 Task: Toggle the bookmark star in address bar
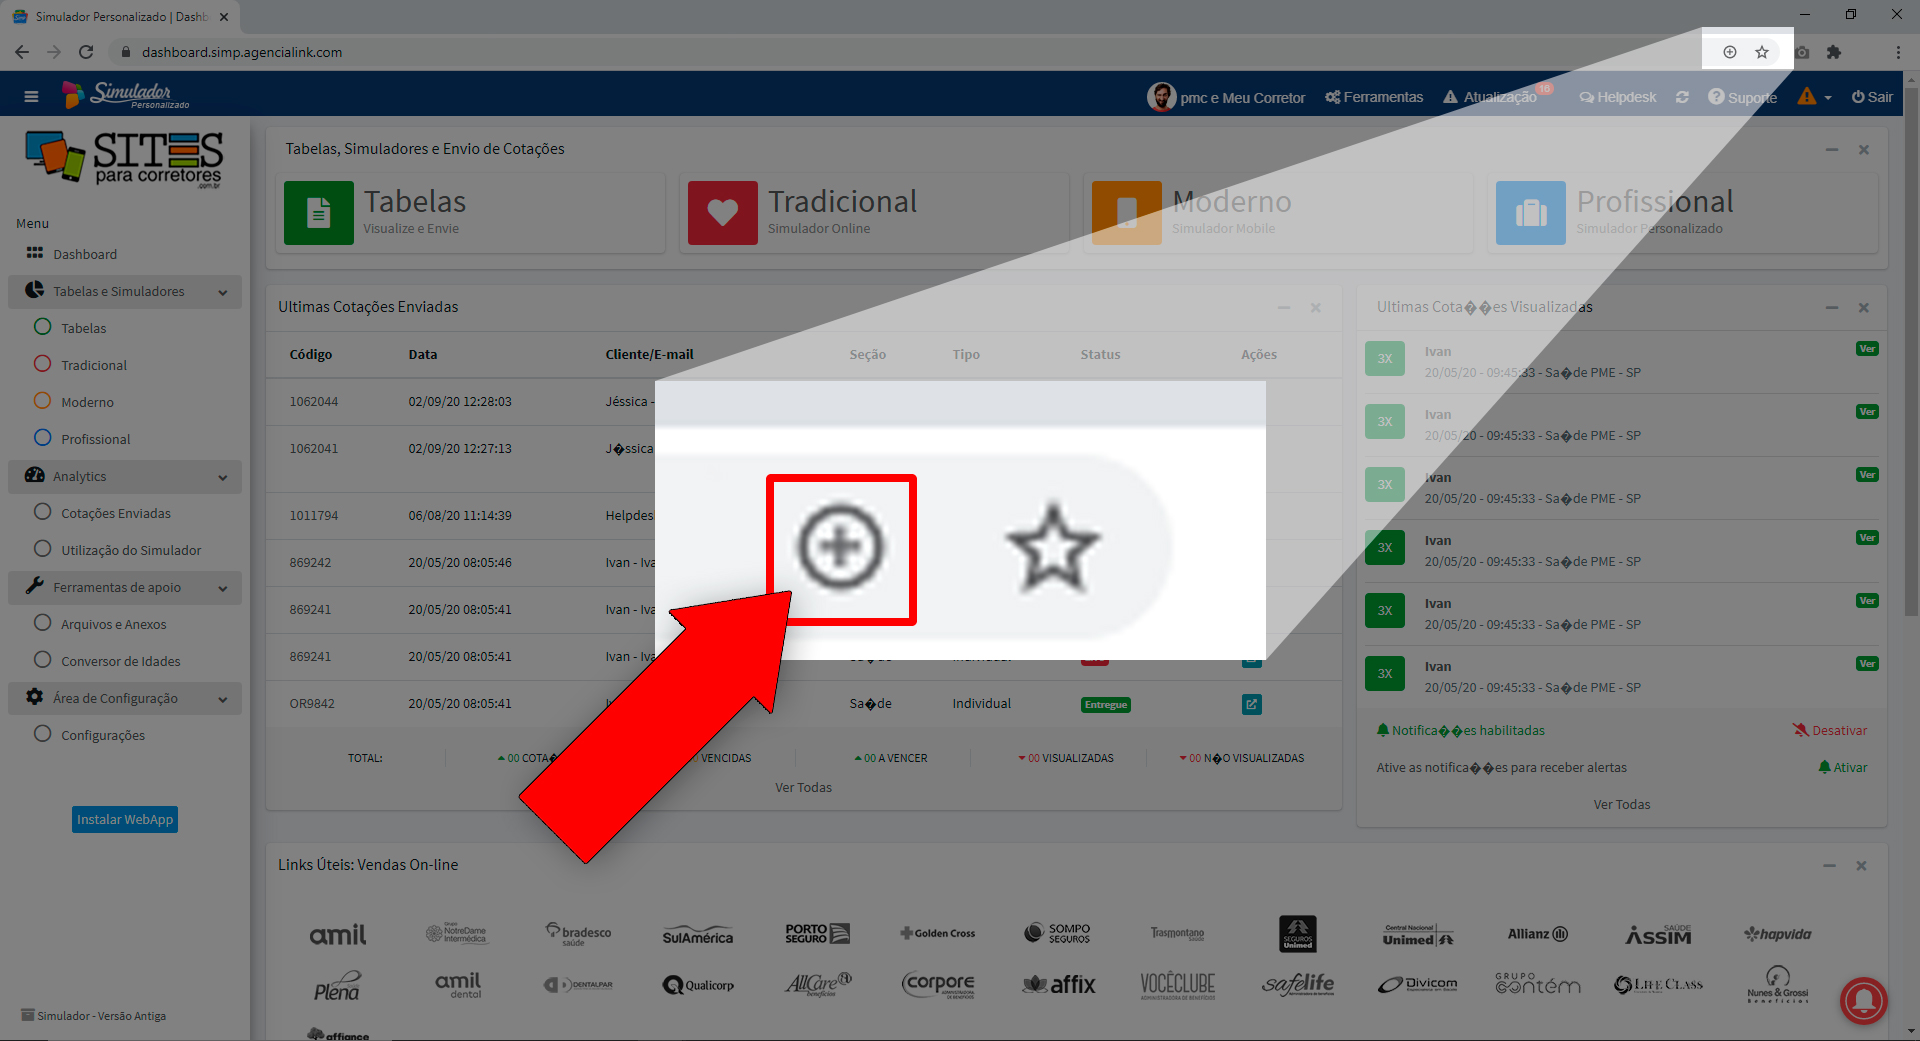(x=1761, y=51)
